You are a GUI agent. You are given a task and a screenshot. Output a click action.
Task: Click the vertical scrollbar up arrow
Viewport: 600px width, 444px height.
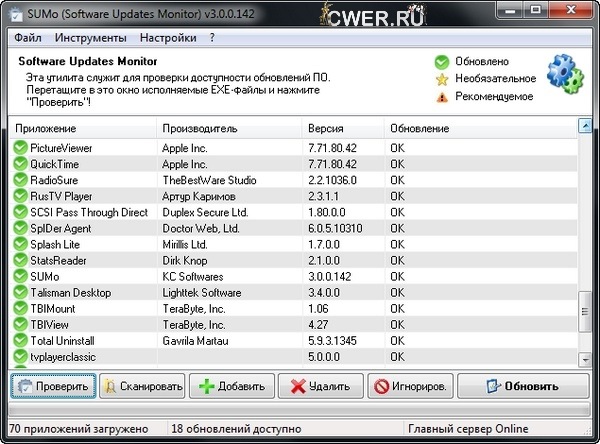(584, 127)
